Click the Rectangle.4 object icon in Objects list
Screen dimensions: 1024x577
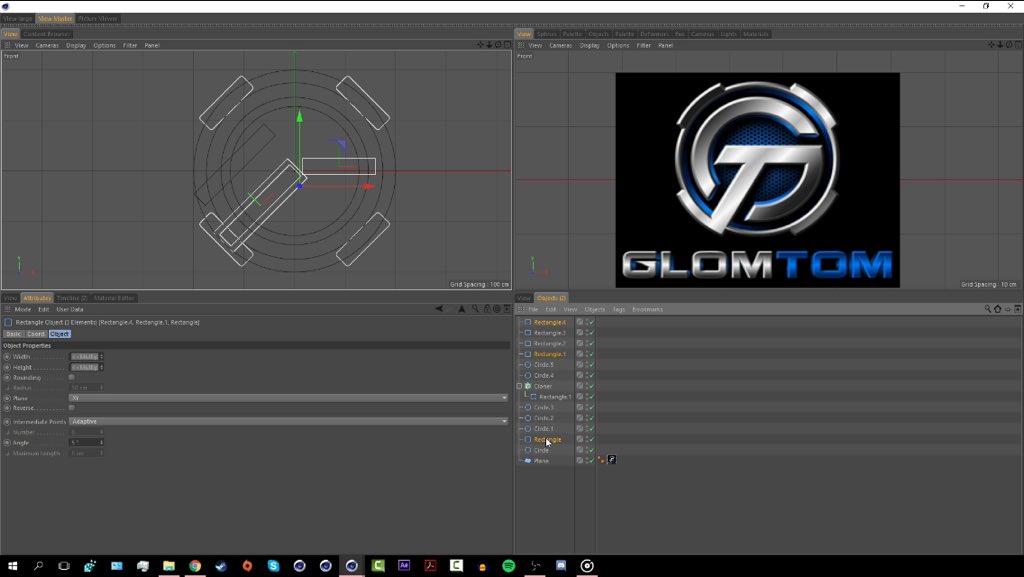click(528, 322)
